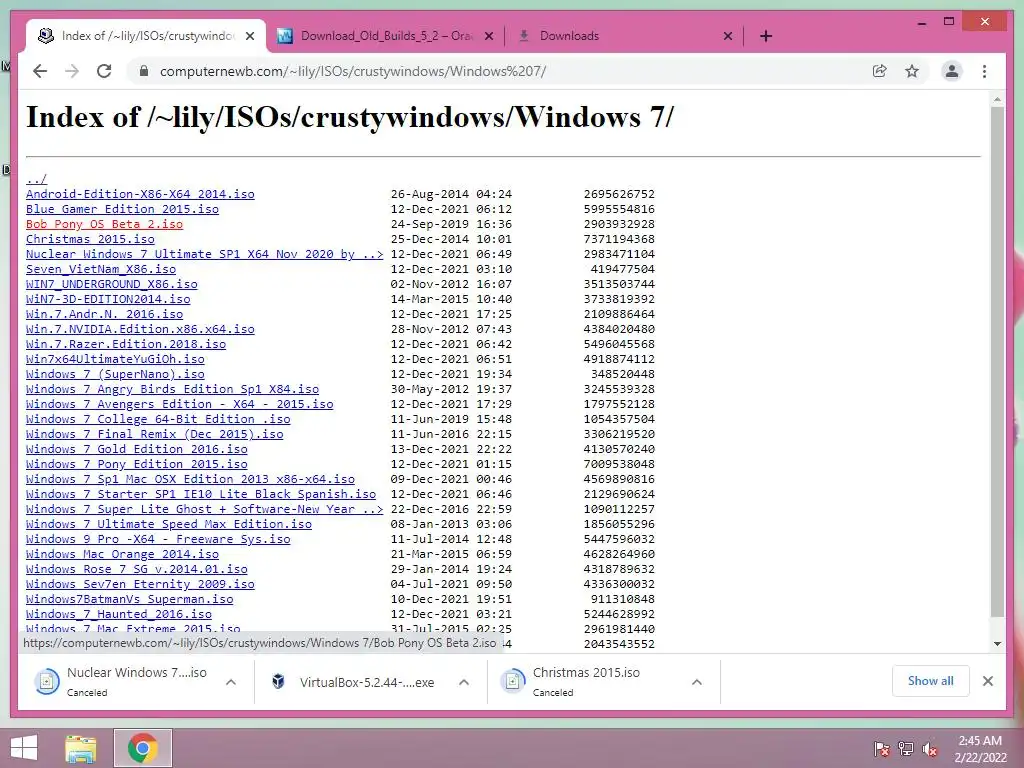Open Windows_Rose_7_SG_v.2014.01.iso link
The height and width of the screenshot is (768, 1024).
point(137,569)
